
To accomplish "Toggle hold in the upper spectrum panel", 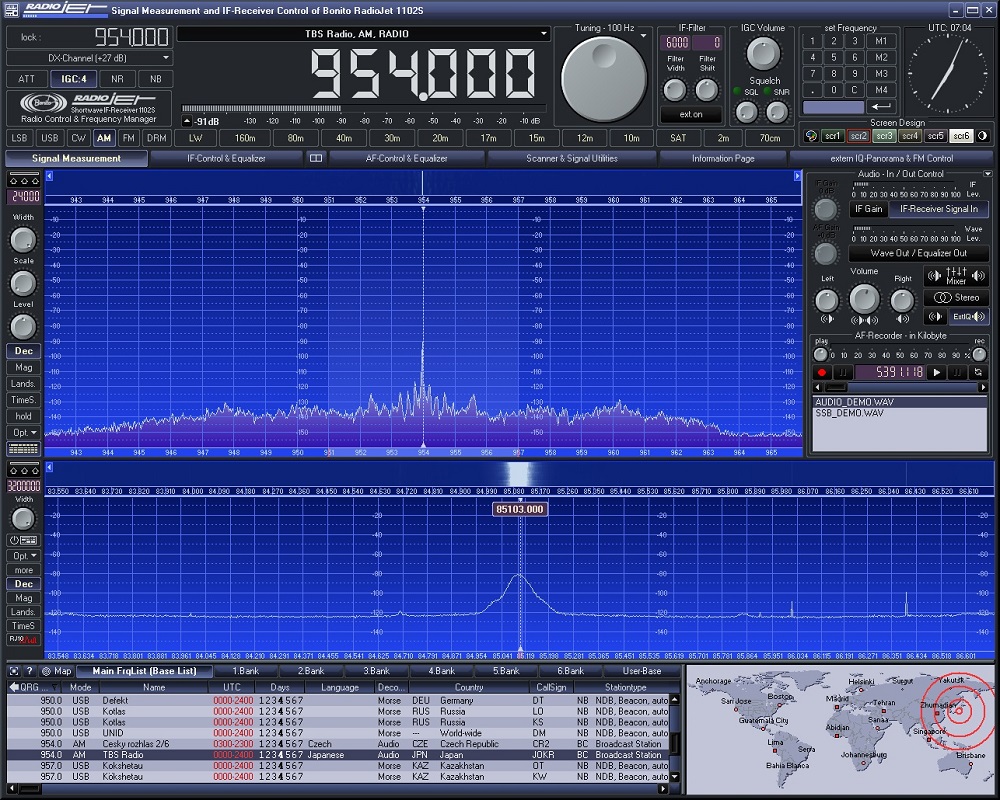I will click(24, 417).
